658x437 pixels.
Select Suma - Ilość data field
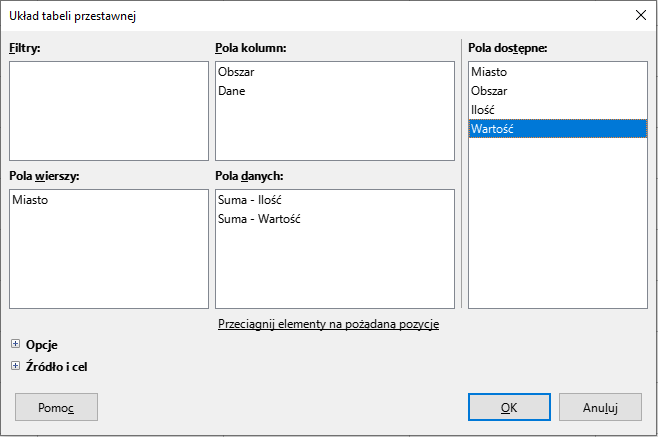coord(250,200)
